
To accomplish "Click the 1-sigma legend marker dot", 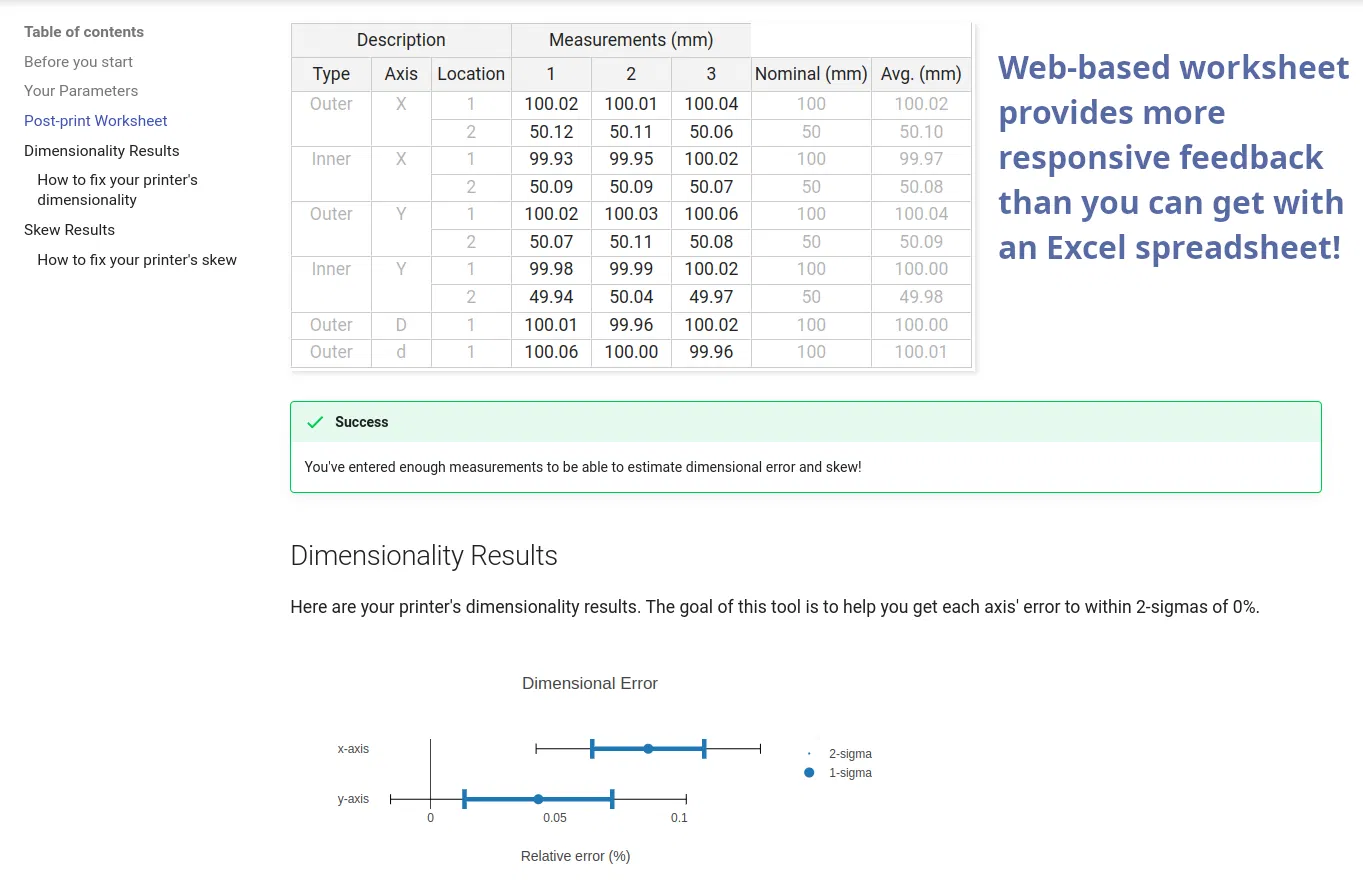I will click(x=809, y=773).
